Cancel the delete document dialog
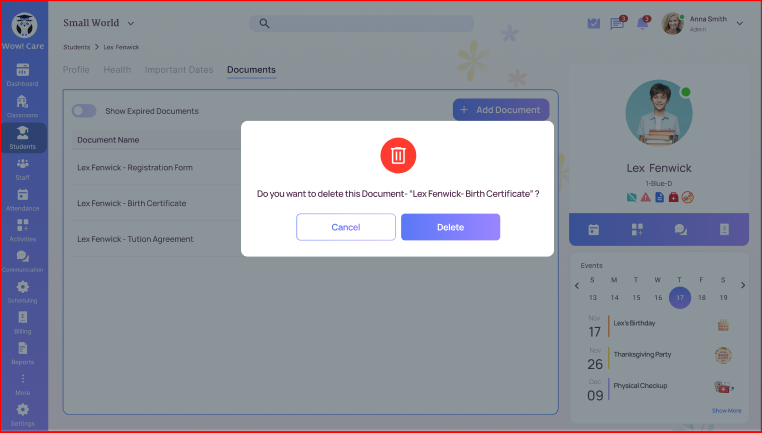Image resolution: width=762 pixels, height=433 pixels. (x=346, y=227)
